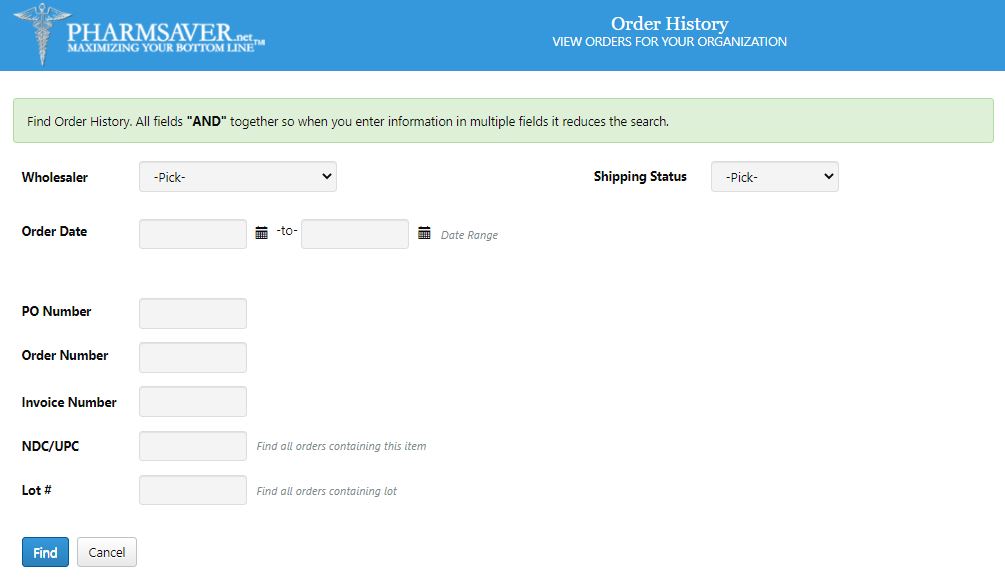
Task: Open the Wholesaler dropdown
Action: pyautogui.click(x=238, y=176)
